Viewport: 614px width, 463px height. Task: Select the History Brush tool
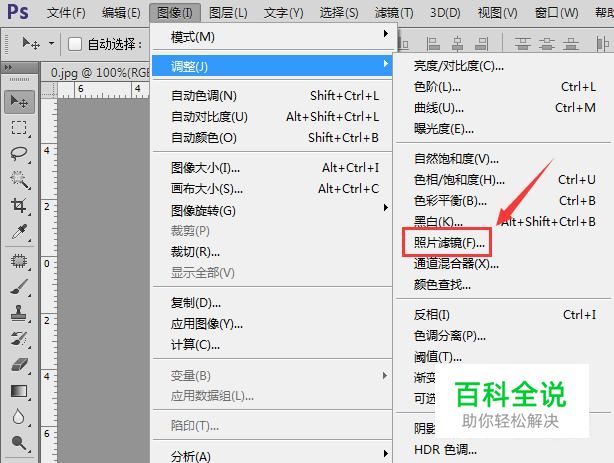point(19,339)
